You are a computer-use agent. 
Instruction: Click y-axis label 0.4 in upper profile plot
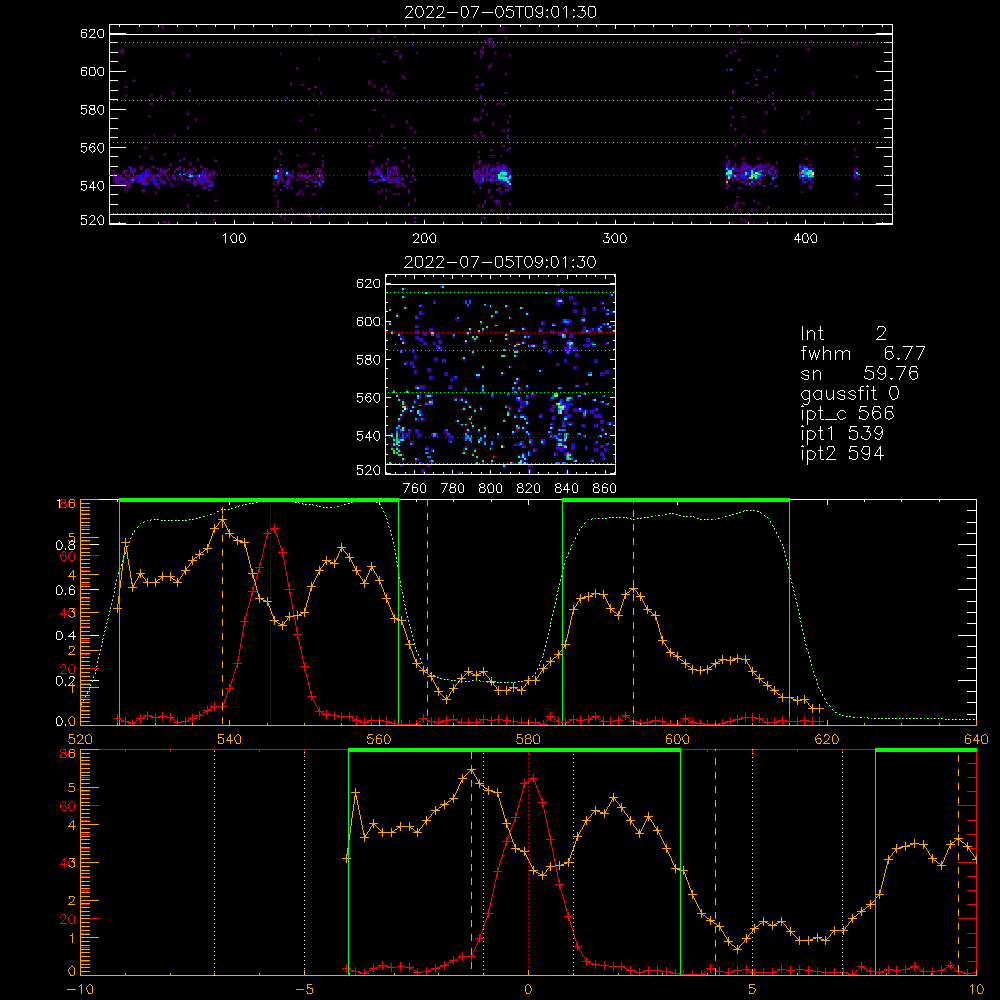click(x=66, y=636)
